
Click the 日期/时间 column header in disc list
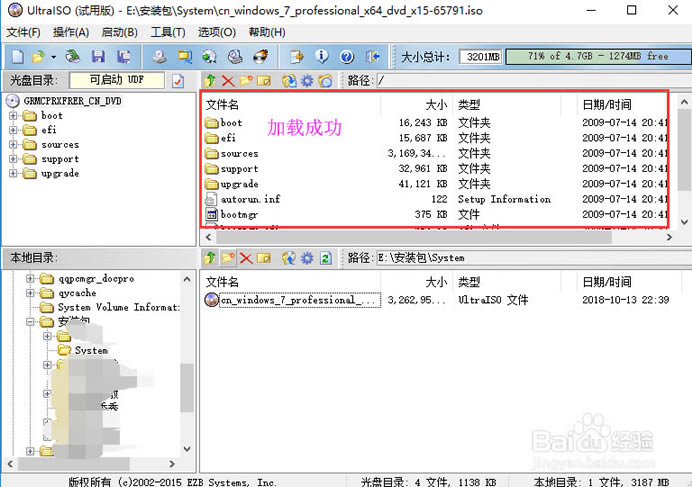(x=607, y=105)
